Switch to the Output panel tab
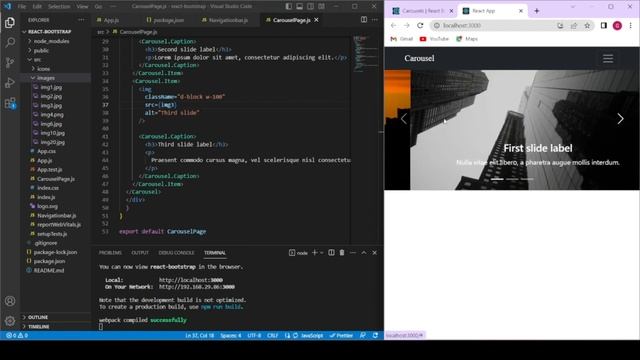This screenshot has width=640, height=360. click(x=140, y=253)
